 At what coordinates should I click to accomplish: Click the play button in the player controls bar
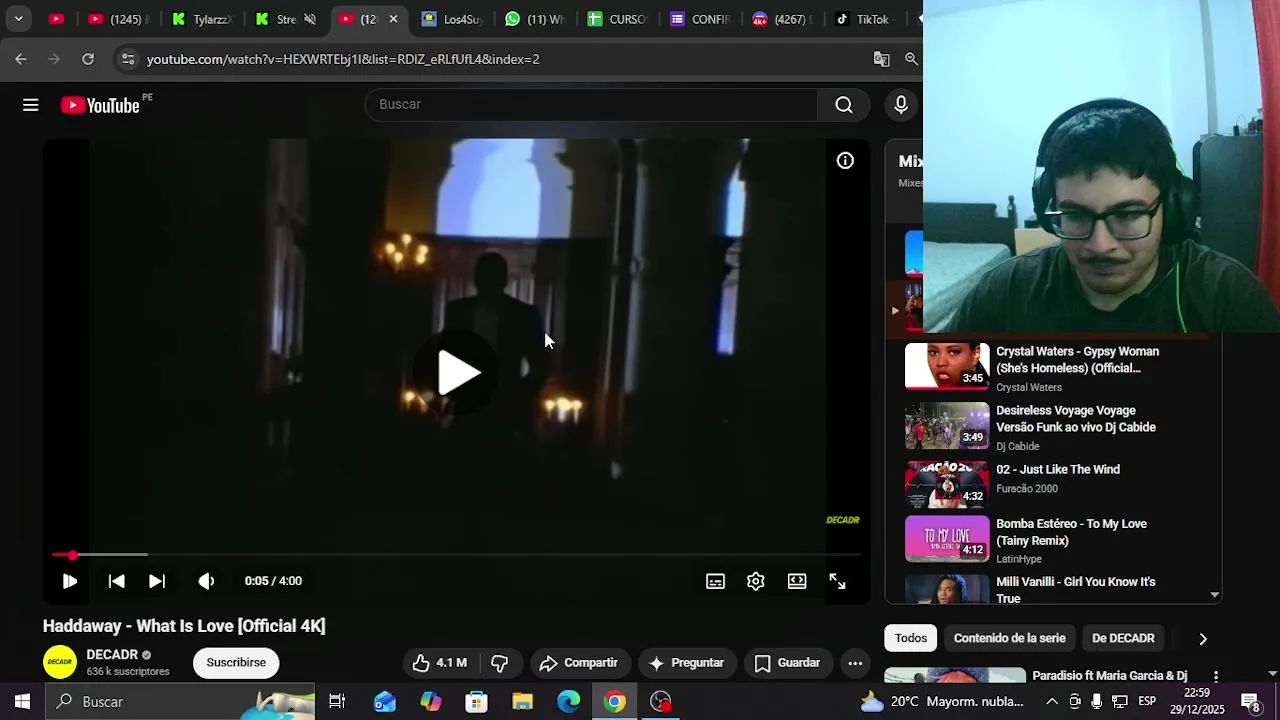(70, 581)
